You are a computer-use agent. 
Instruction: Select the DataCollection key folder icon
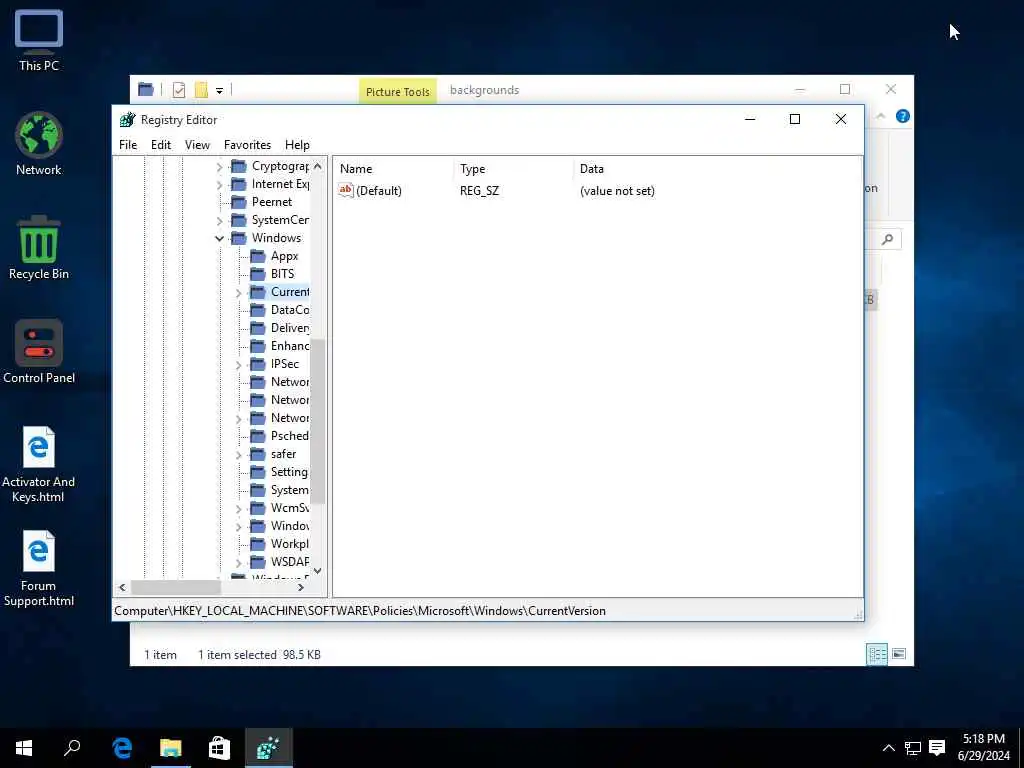point(258,310)
